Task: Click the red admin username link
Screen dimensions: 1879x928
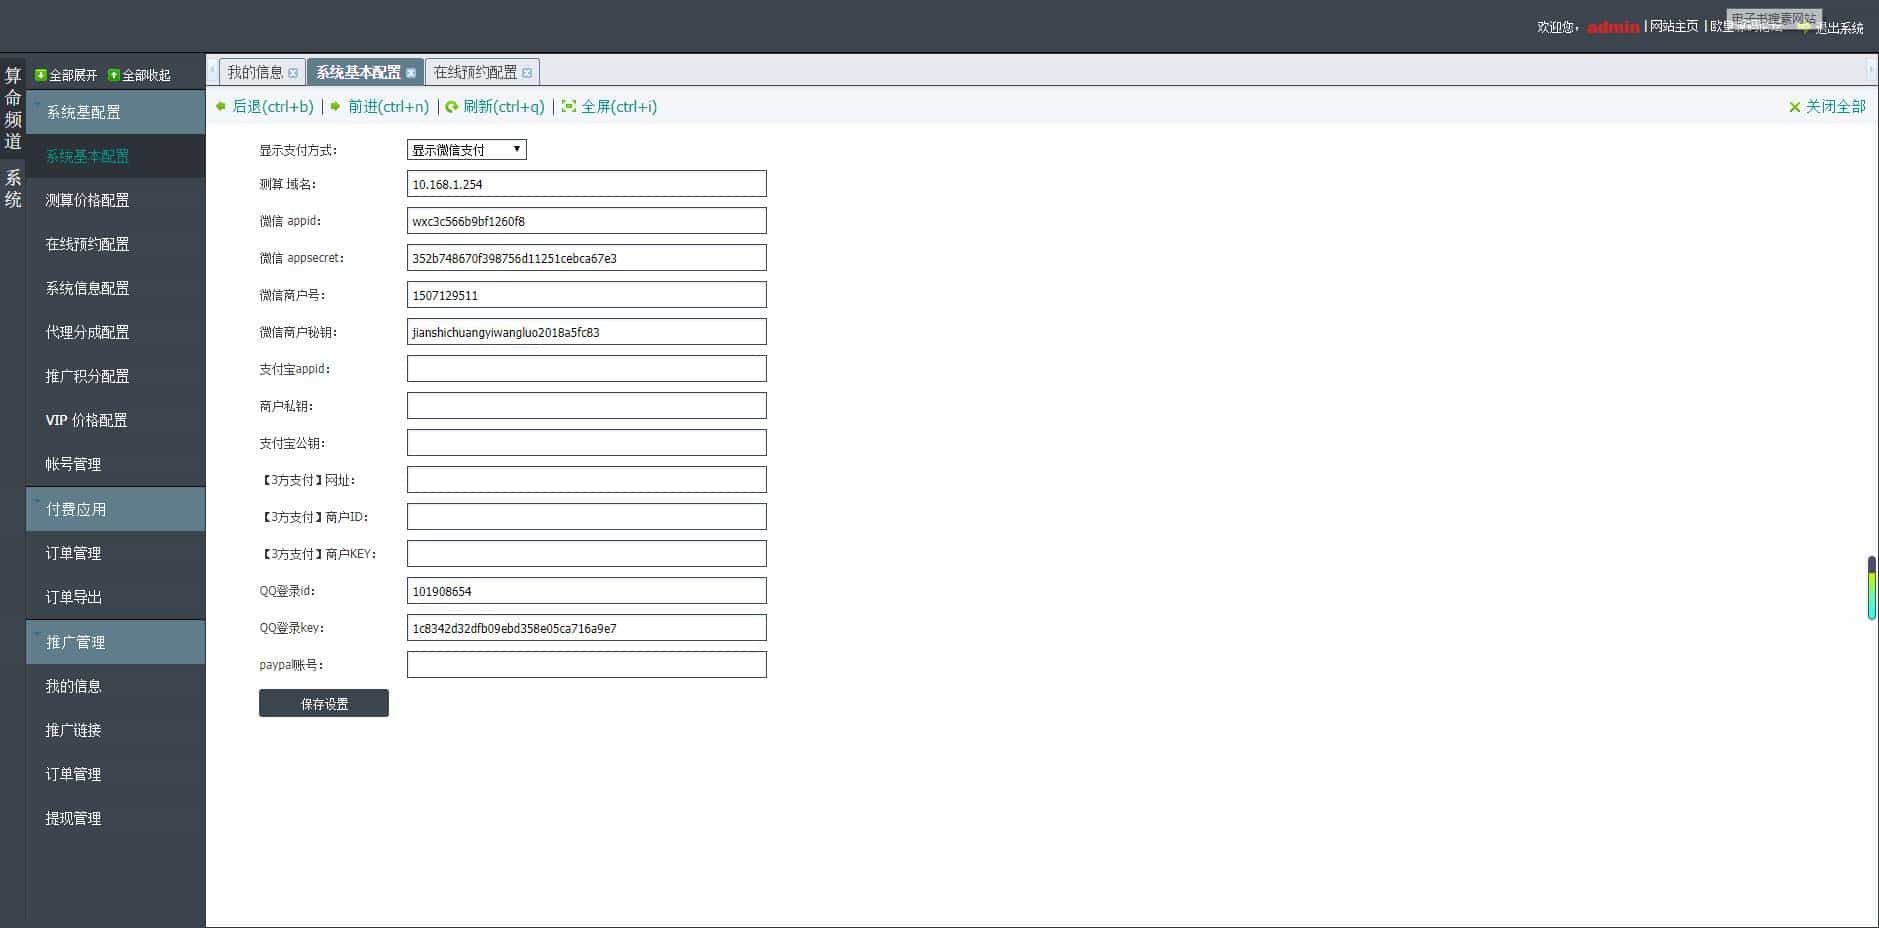Action: [x=1613, y=27]
